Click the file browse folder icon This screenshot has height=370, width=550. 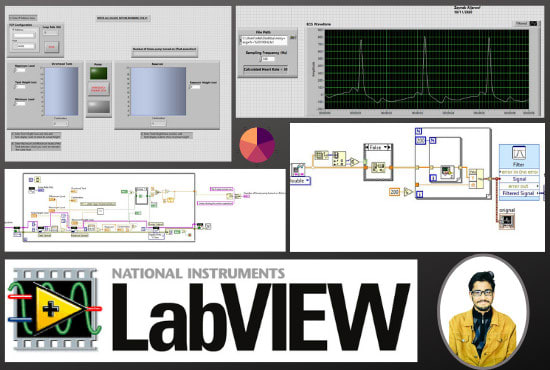(x=293, y=37)
